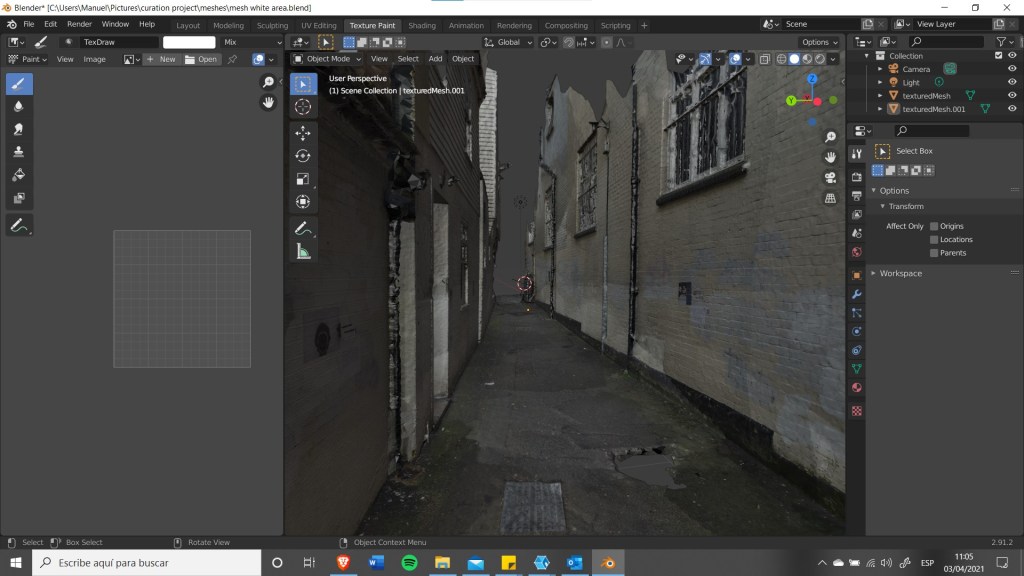Activate the 3D Cursor tool

pos(303,107)
